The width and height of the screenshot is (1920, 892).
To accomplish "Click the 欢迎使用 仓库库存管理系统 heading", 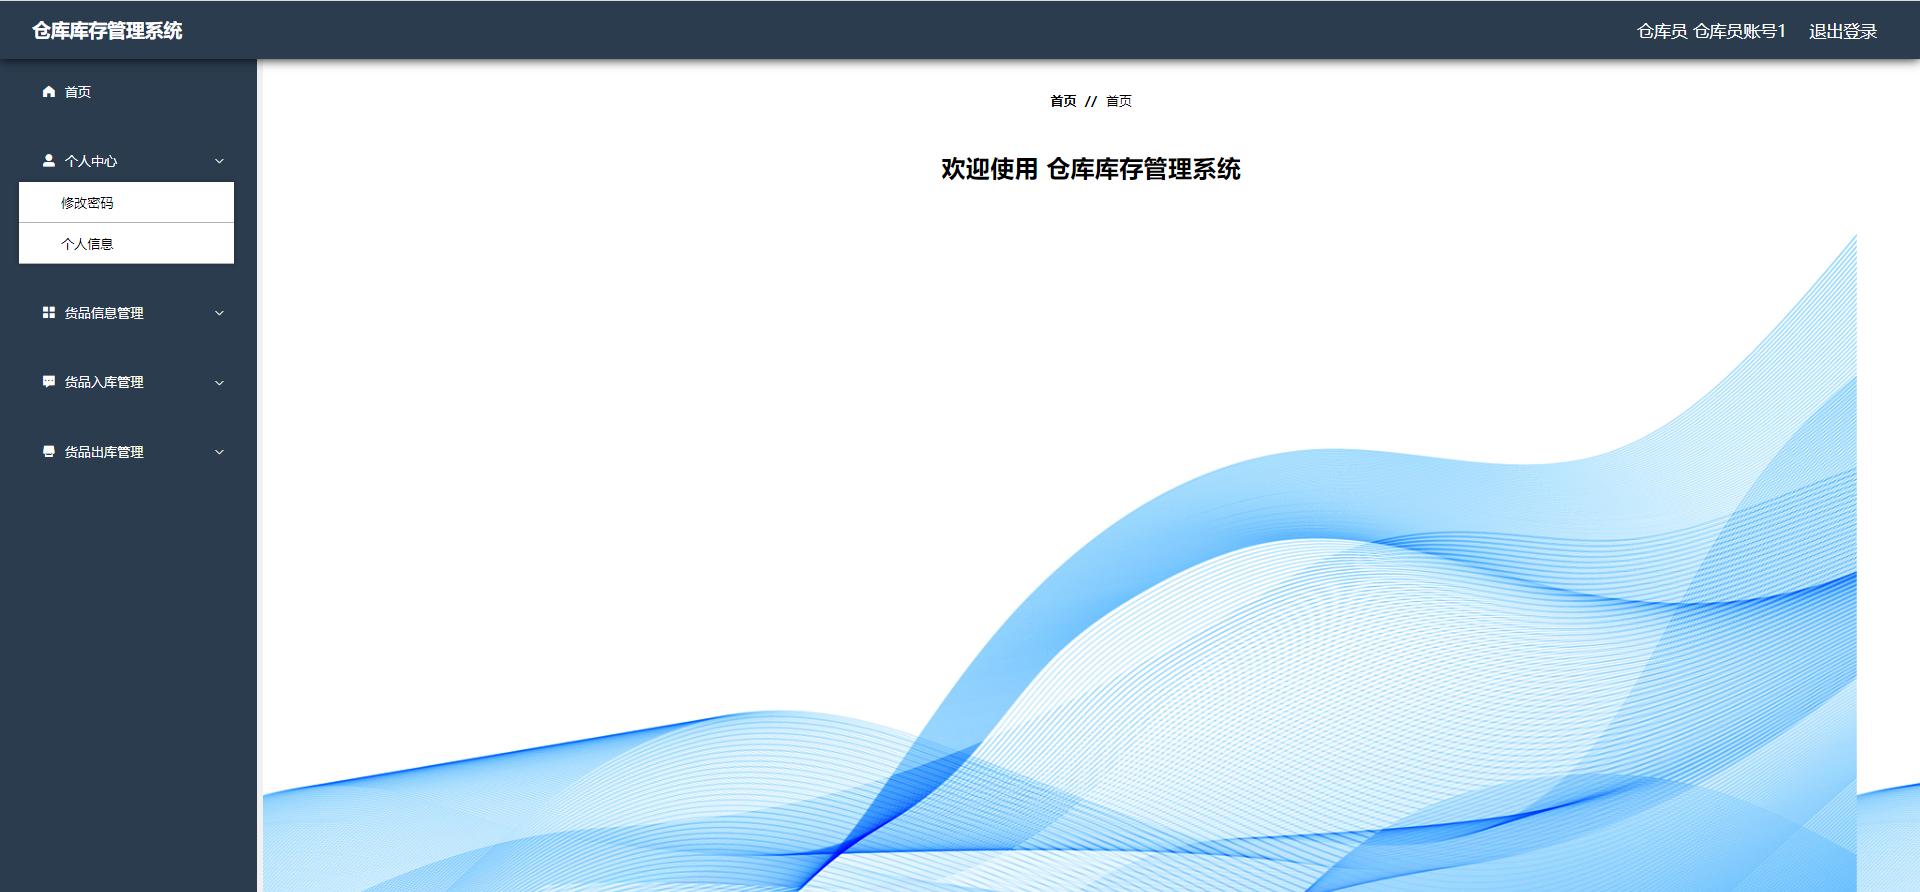I will [x=1090, y=169].
